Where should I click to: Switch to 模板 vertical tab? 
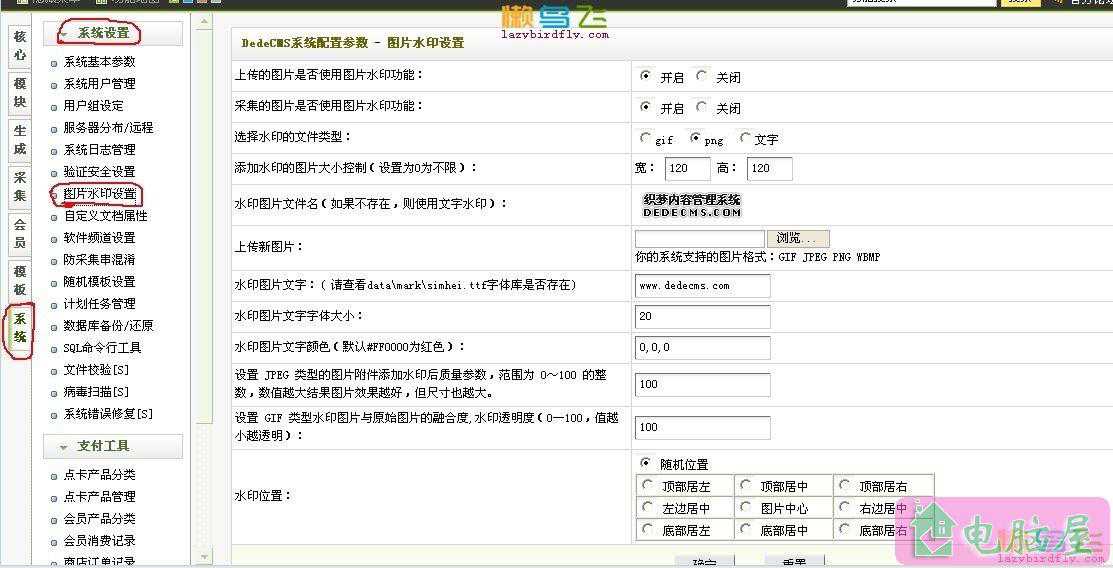click(x=20, y=280)
